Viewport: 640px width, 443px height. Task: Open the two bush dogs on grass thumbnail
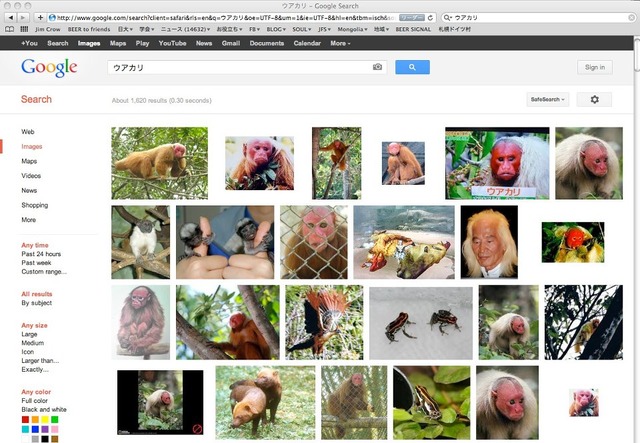(x=265, y=403)
